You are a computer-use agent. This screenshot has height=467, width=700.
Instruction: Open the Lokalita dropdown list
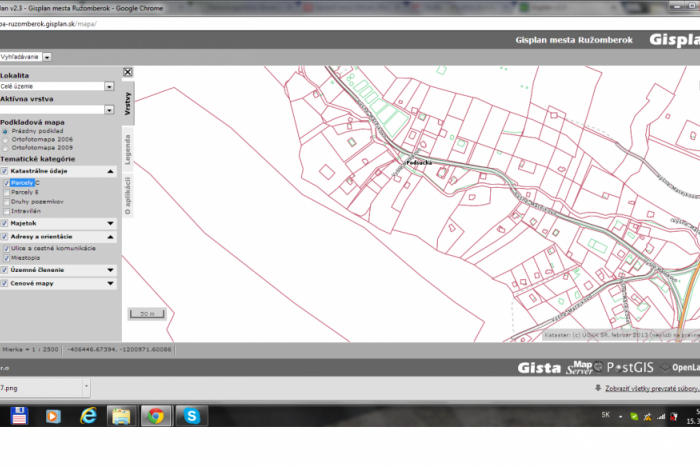pyautogui.click(x=109, y=86)
